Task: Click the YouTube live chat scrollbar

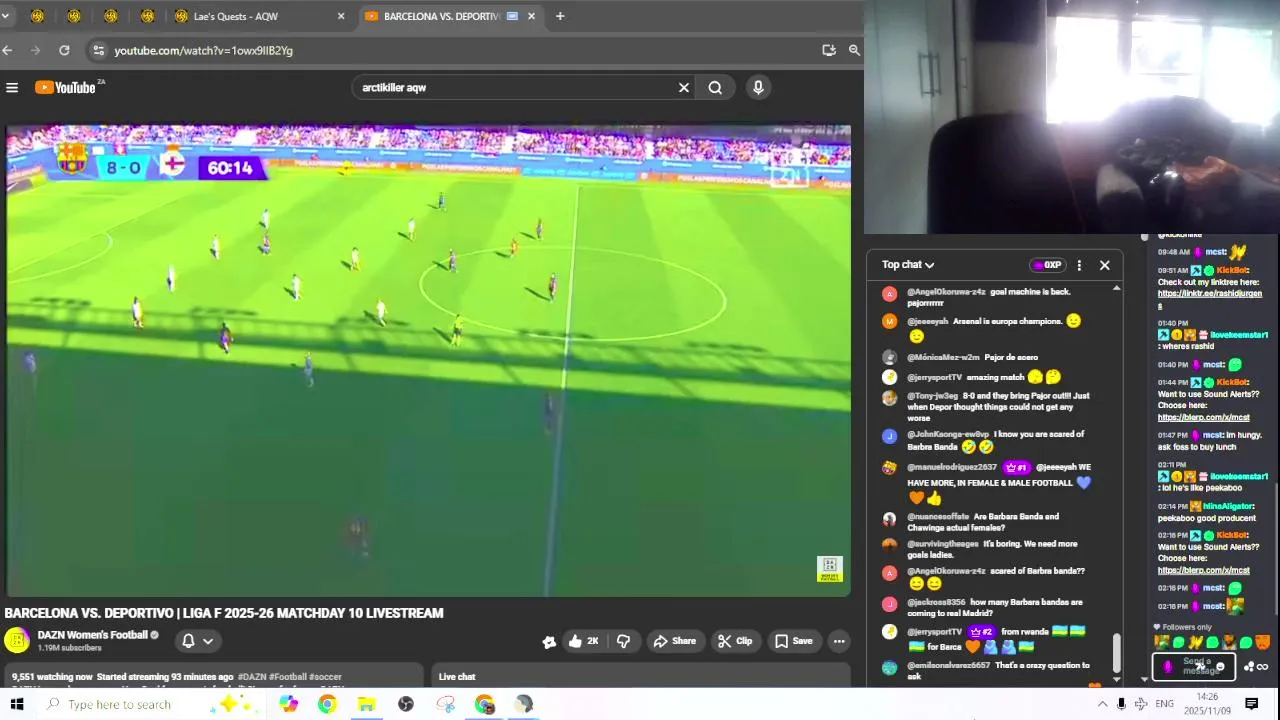Action: click(1117, 652)
